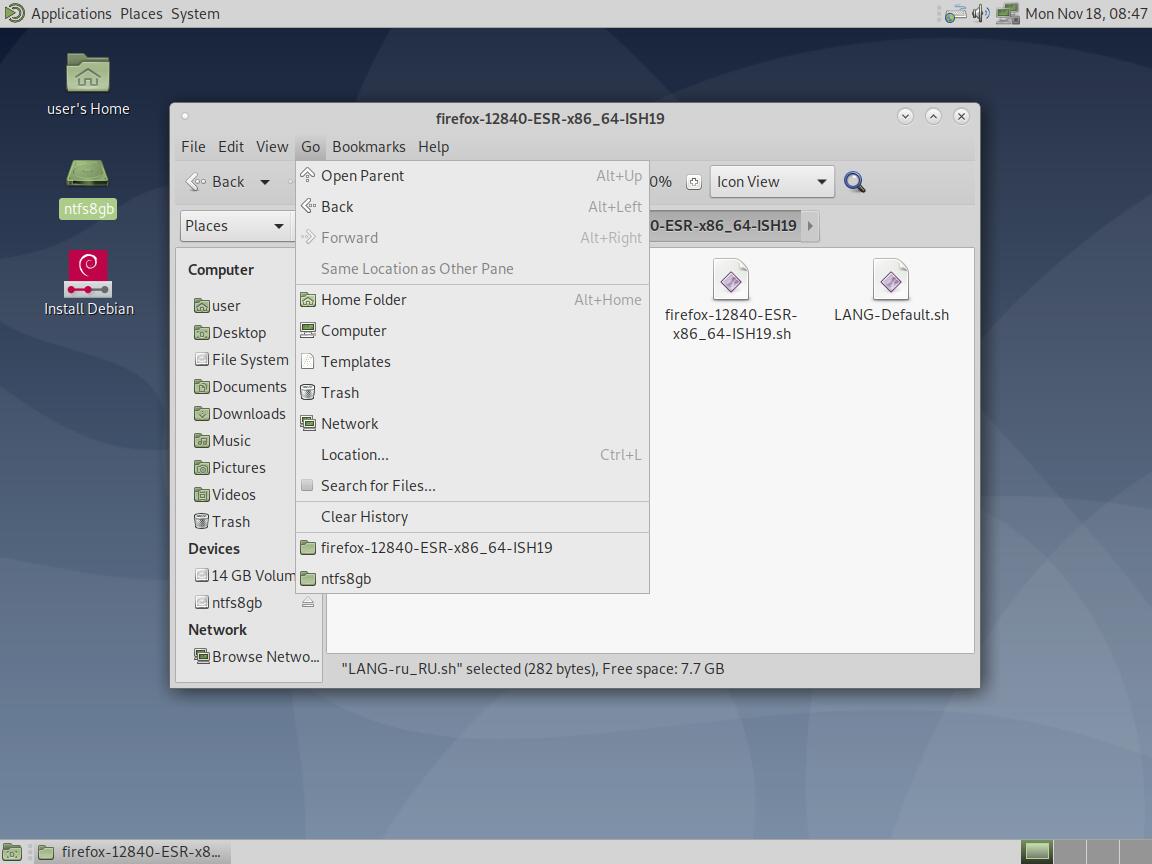Click the zoom in plus icon
This screenshot has height=864, width=1152.
tap(694, 182)
